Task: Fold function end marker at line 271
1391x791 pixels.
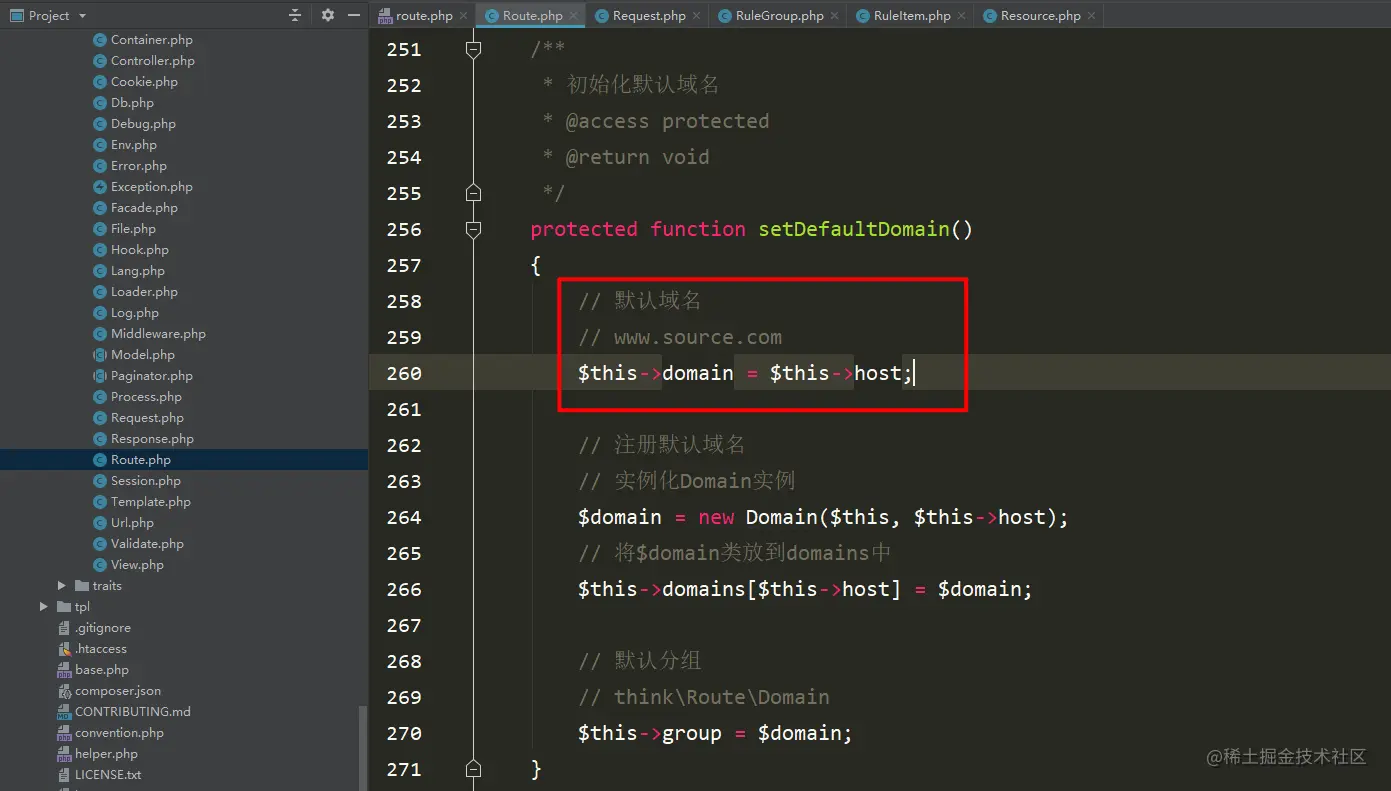Action: tap(474, 769)
